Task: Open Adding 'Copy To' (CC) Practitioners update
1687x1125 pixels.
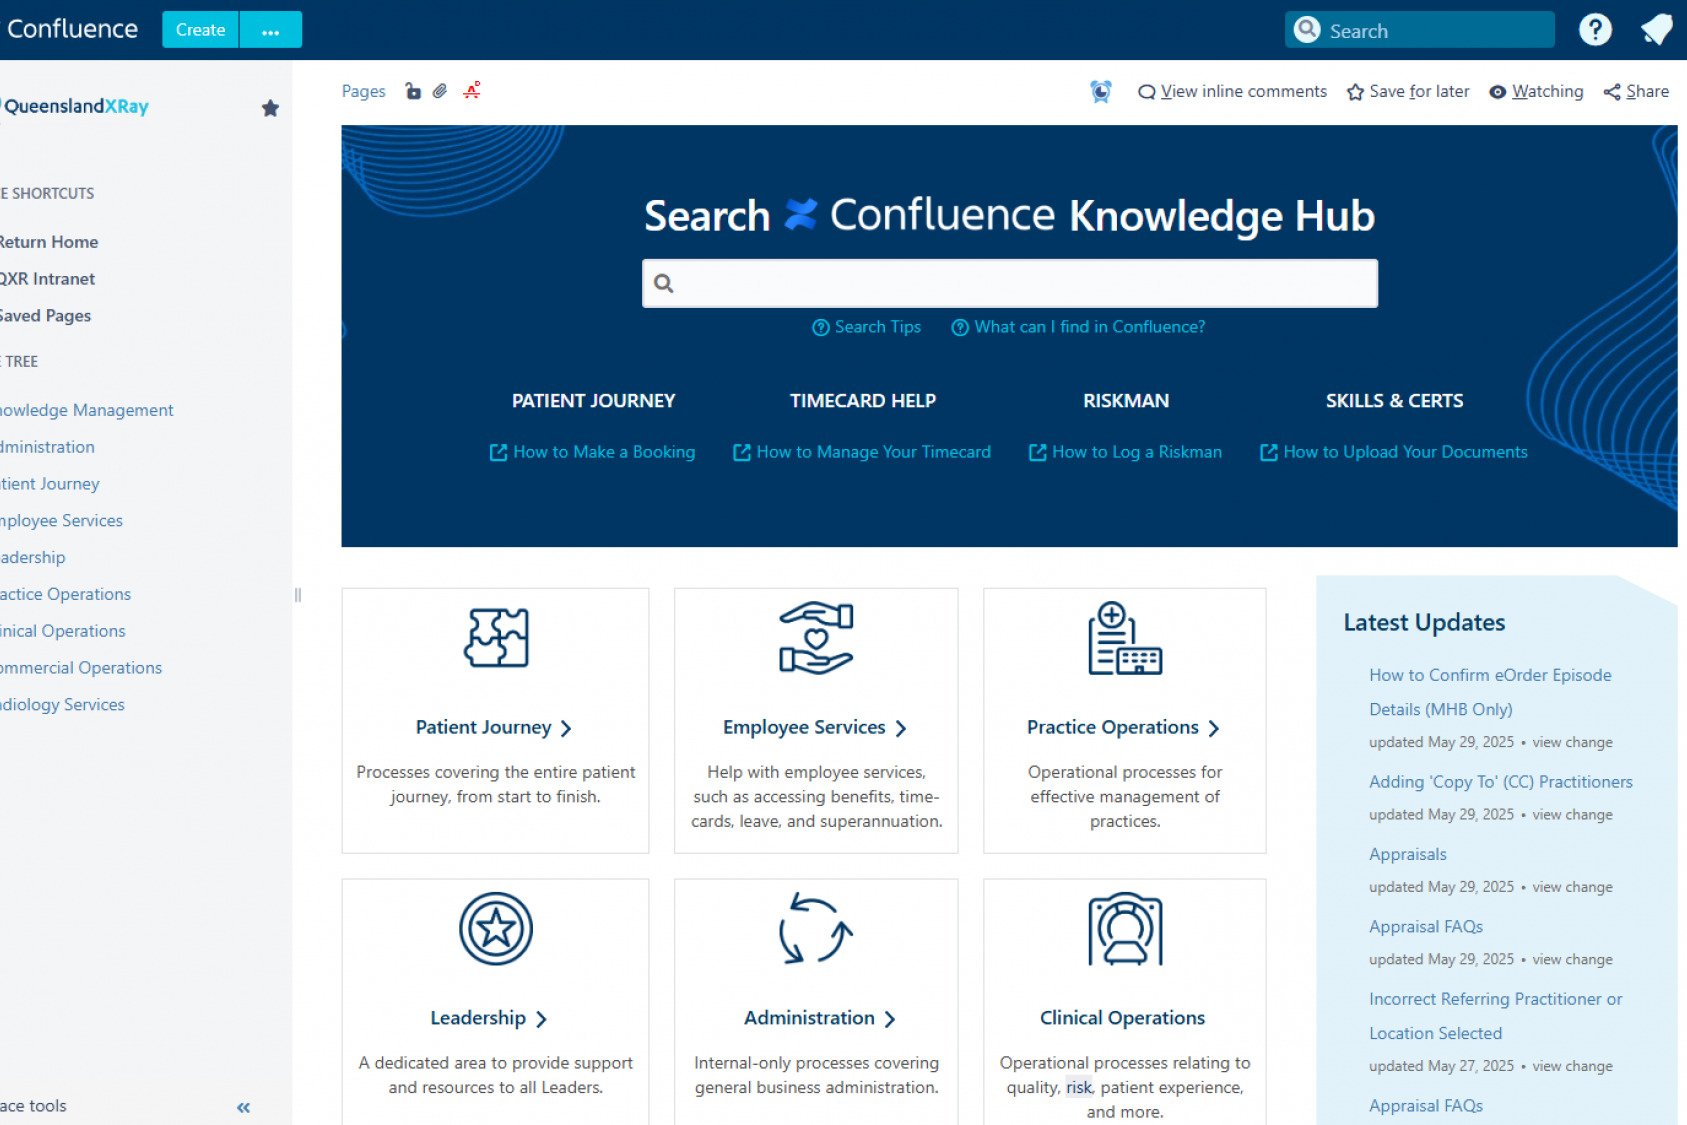Action: point(1501,782)
